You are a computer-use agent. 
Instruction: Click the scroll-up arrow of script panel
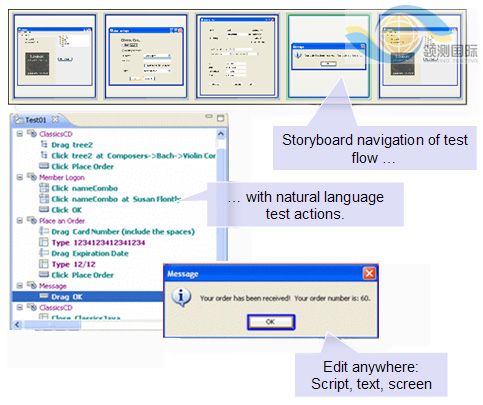(221, 134)
